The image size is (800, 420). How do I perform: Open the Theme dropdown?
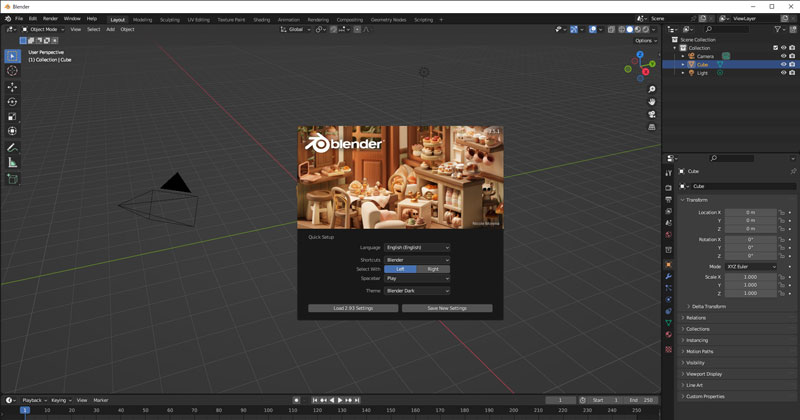[x=417, y=291]
